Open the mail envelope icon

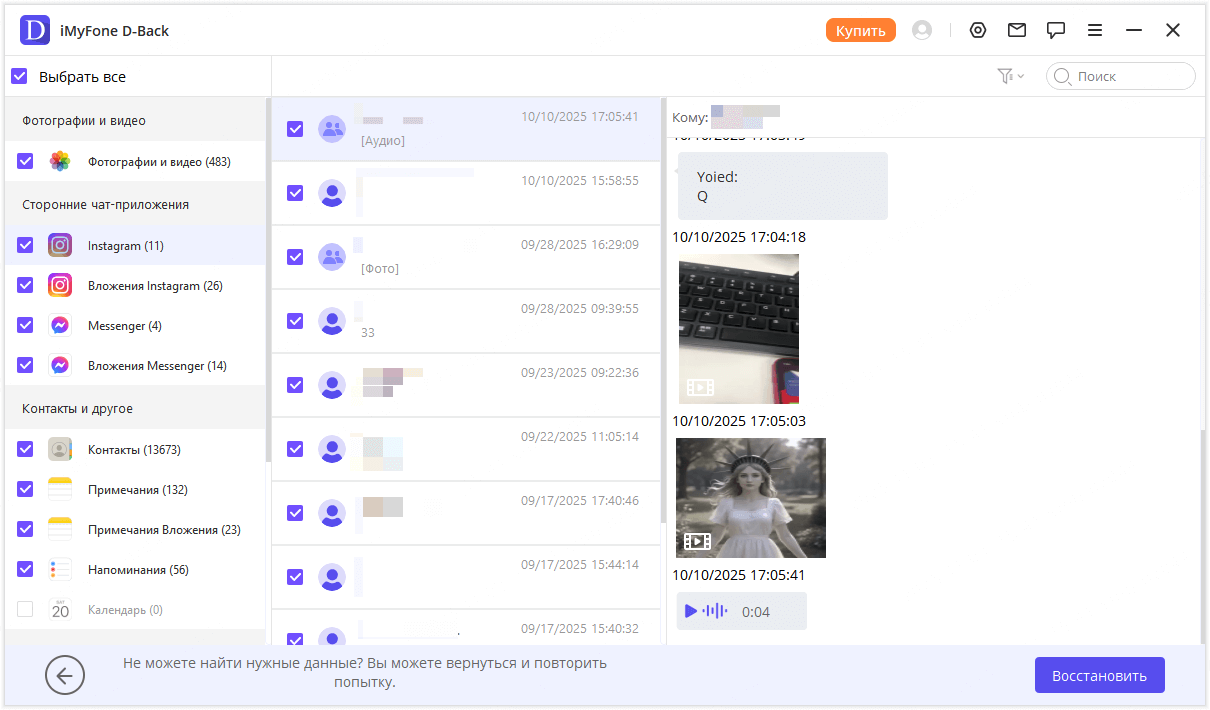[1017, 31]
